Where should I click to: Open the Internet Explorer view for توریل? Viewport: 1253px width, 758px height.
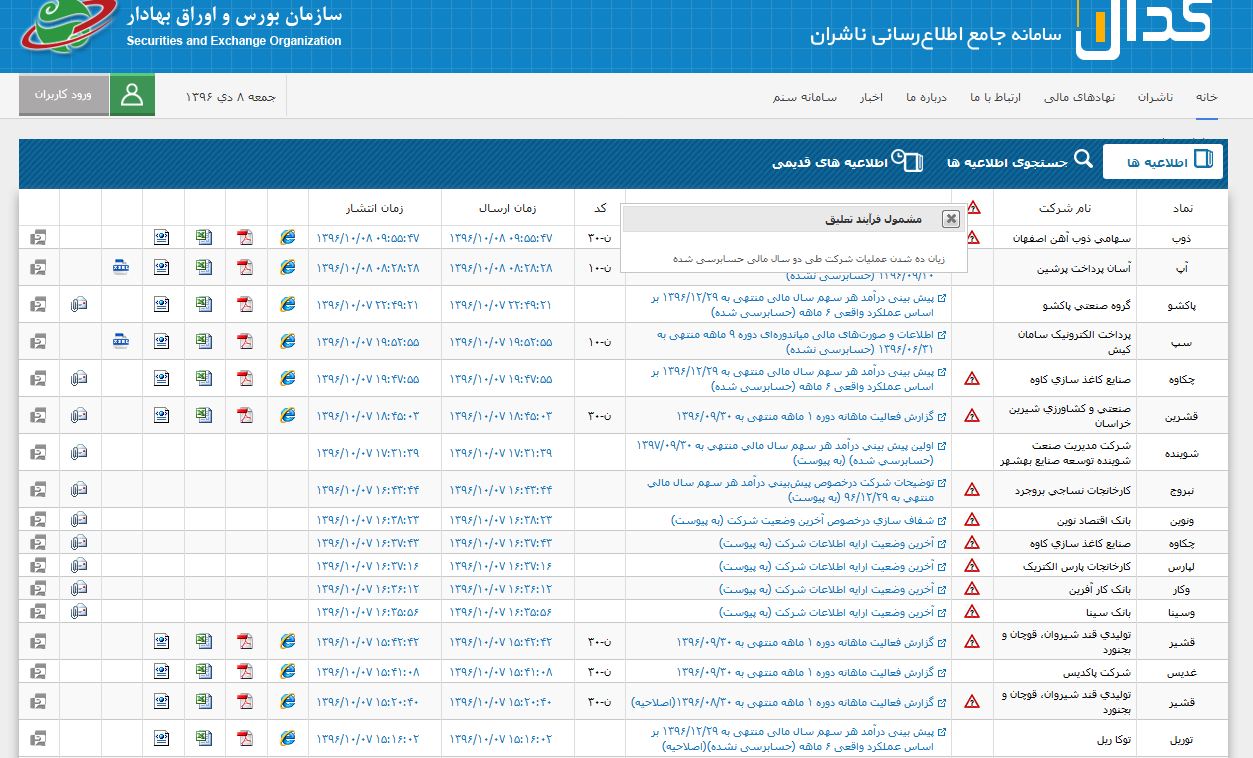pyautogui.click(x=288, y=739)
